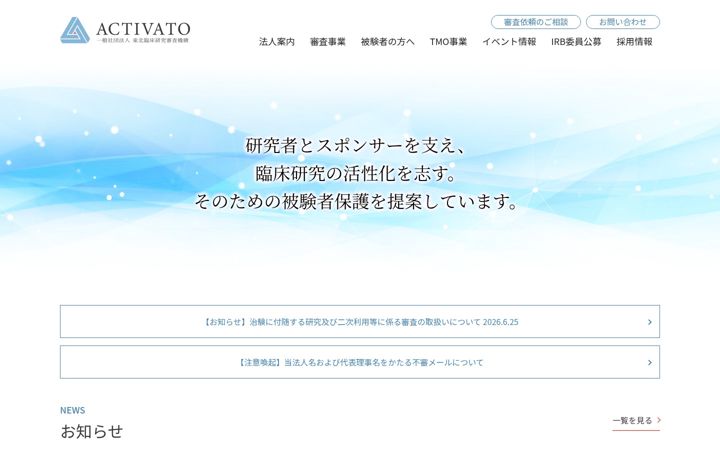Click the ACTIVATO triangle logo icon
Screen dimensions: 720x450
[x=75, y=30]
